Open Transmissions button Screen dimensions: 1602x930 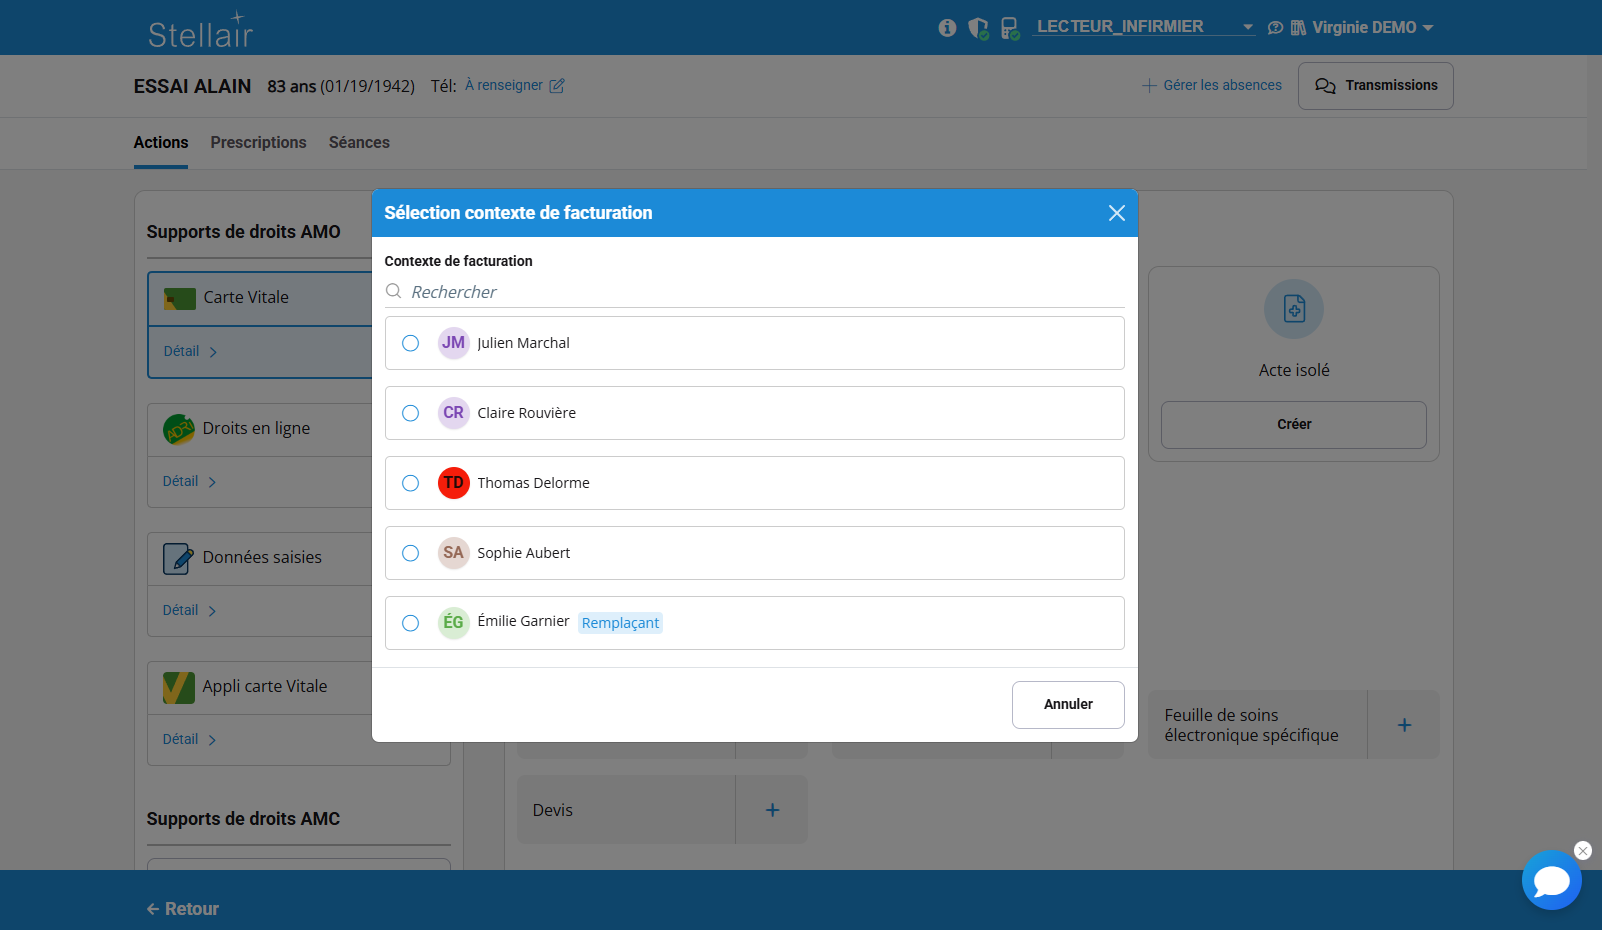pos(1376,86)
